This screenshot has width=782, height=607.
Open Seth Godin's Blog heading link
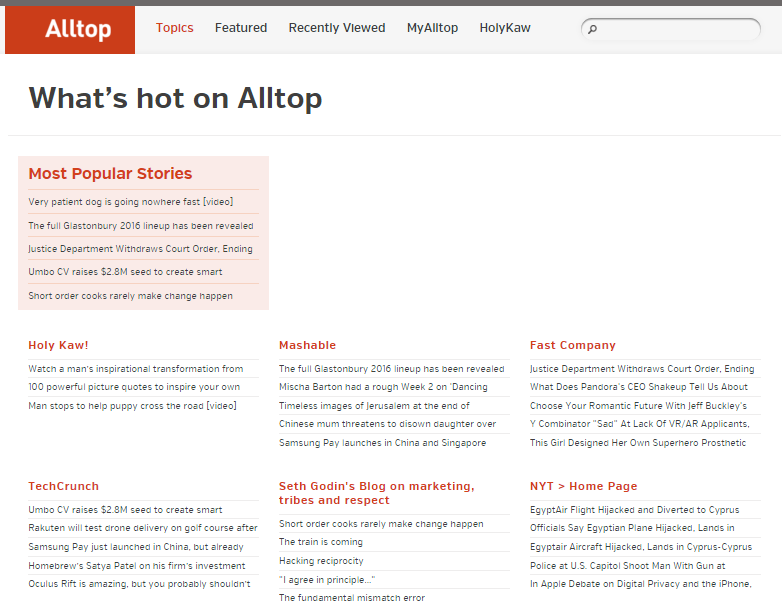click(377, 493)
